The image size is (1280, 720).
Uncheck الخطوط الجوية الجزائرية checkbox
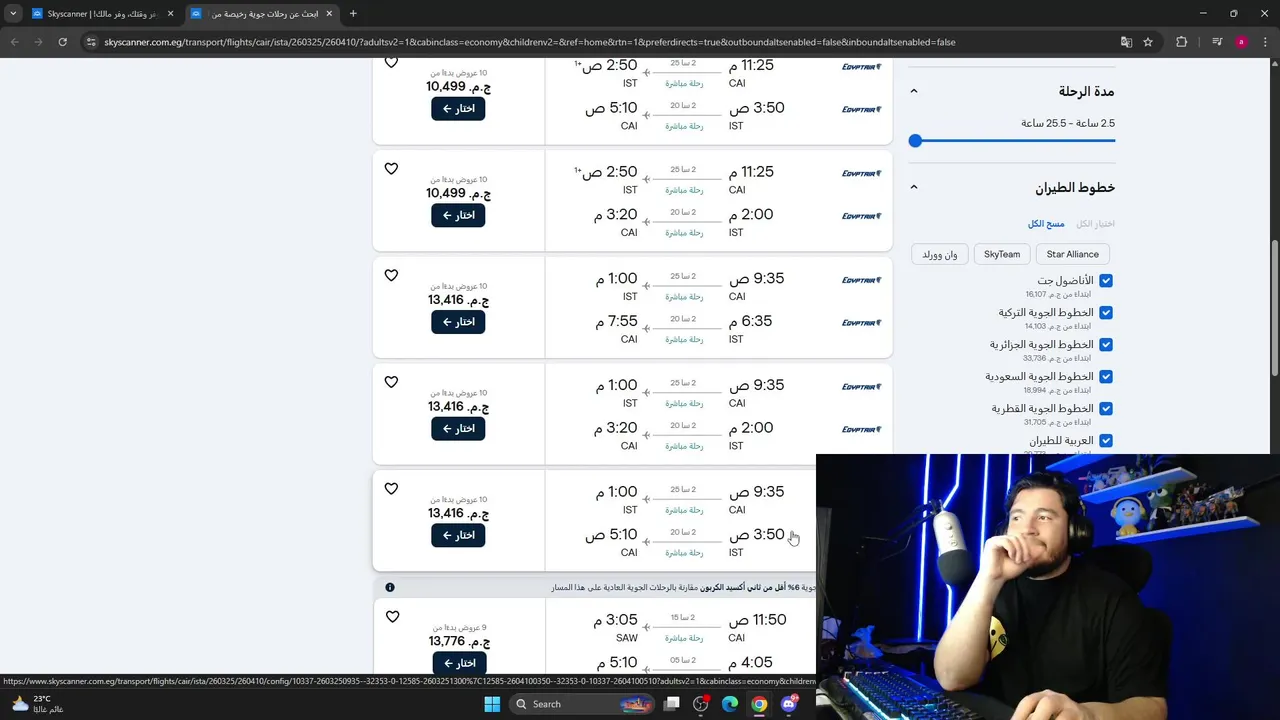click(x=1106, y=345)
